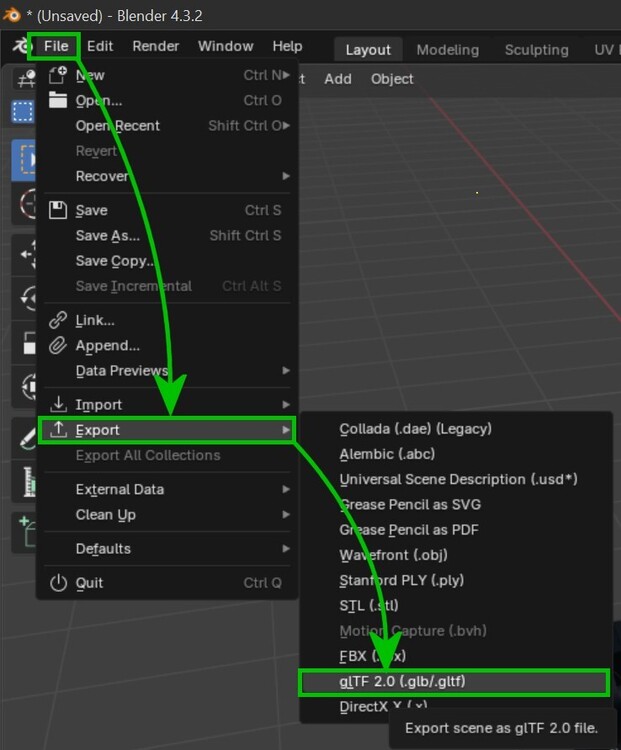Choose Stanford PLY (.ply) export
621x750 pixels.
point(401,580)
